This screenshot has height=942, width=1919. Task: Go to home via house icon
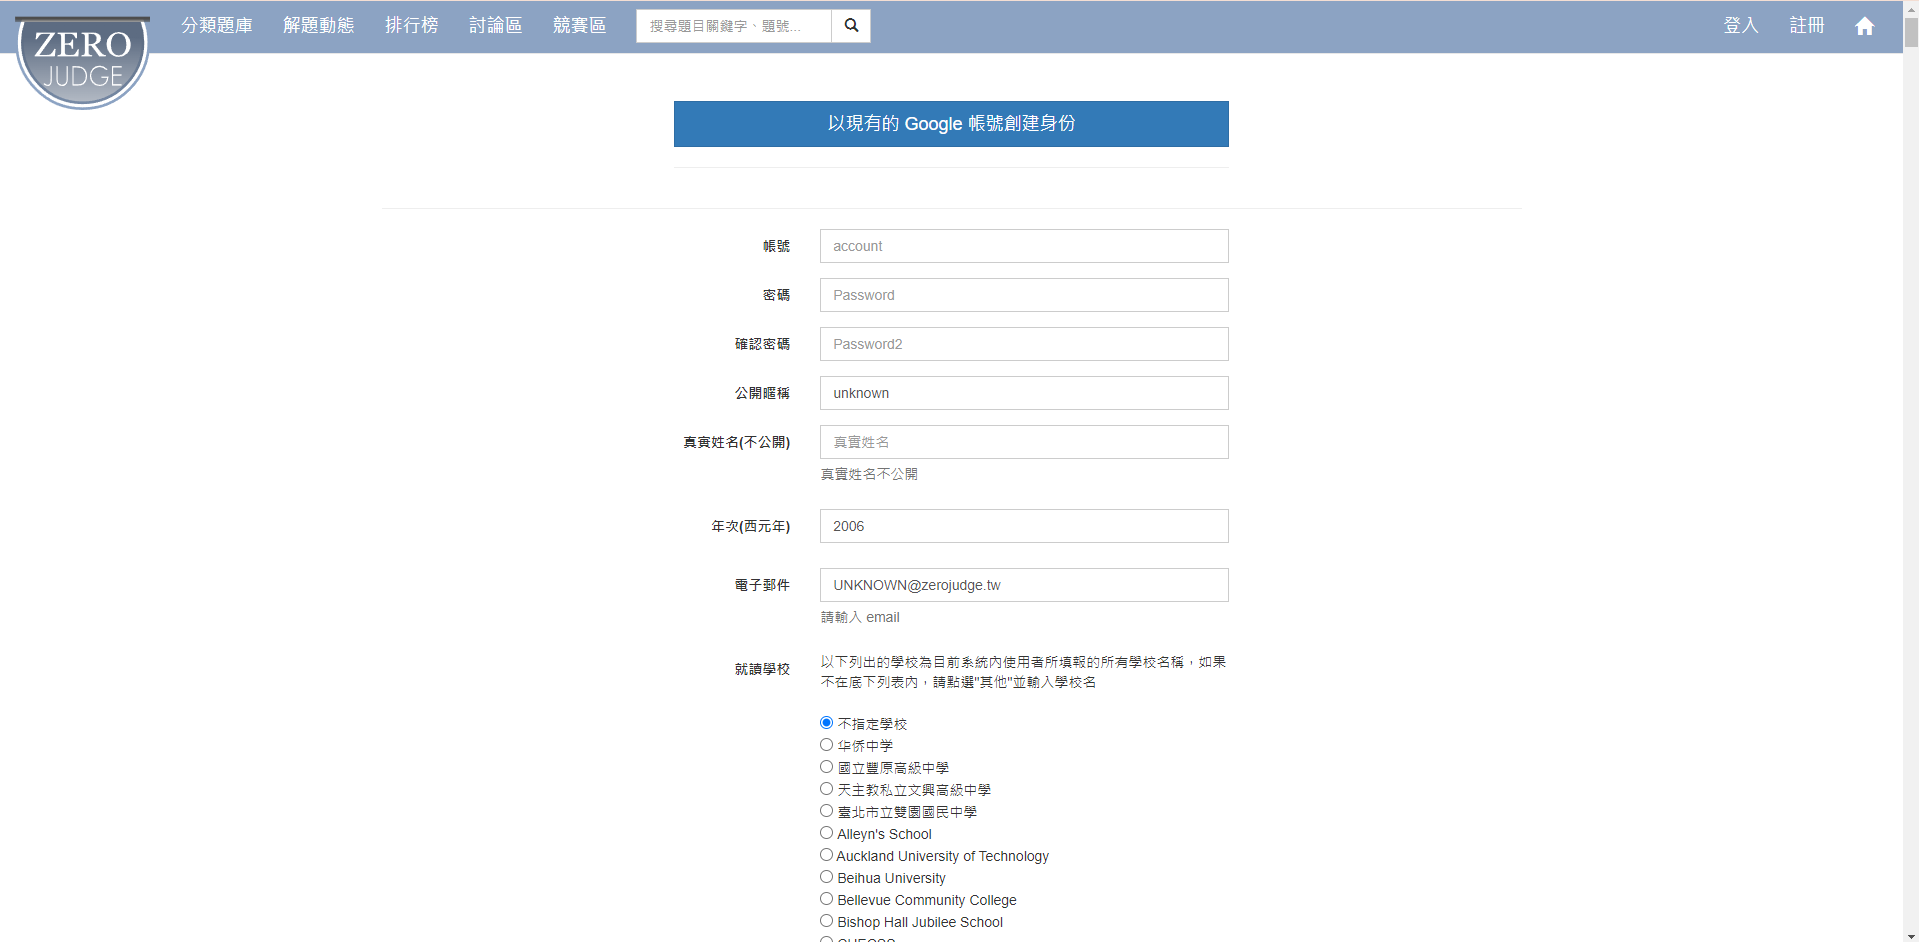tap(1864, 26)
